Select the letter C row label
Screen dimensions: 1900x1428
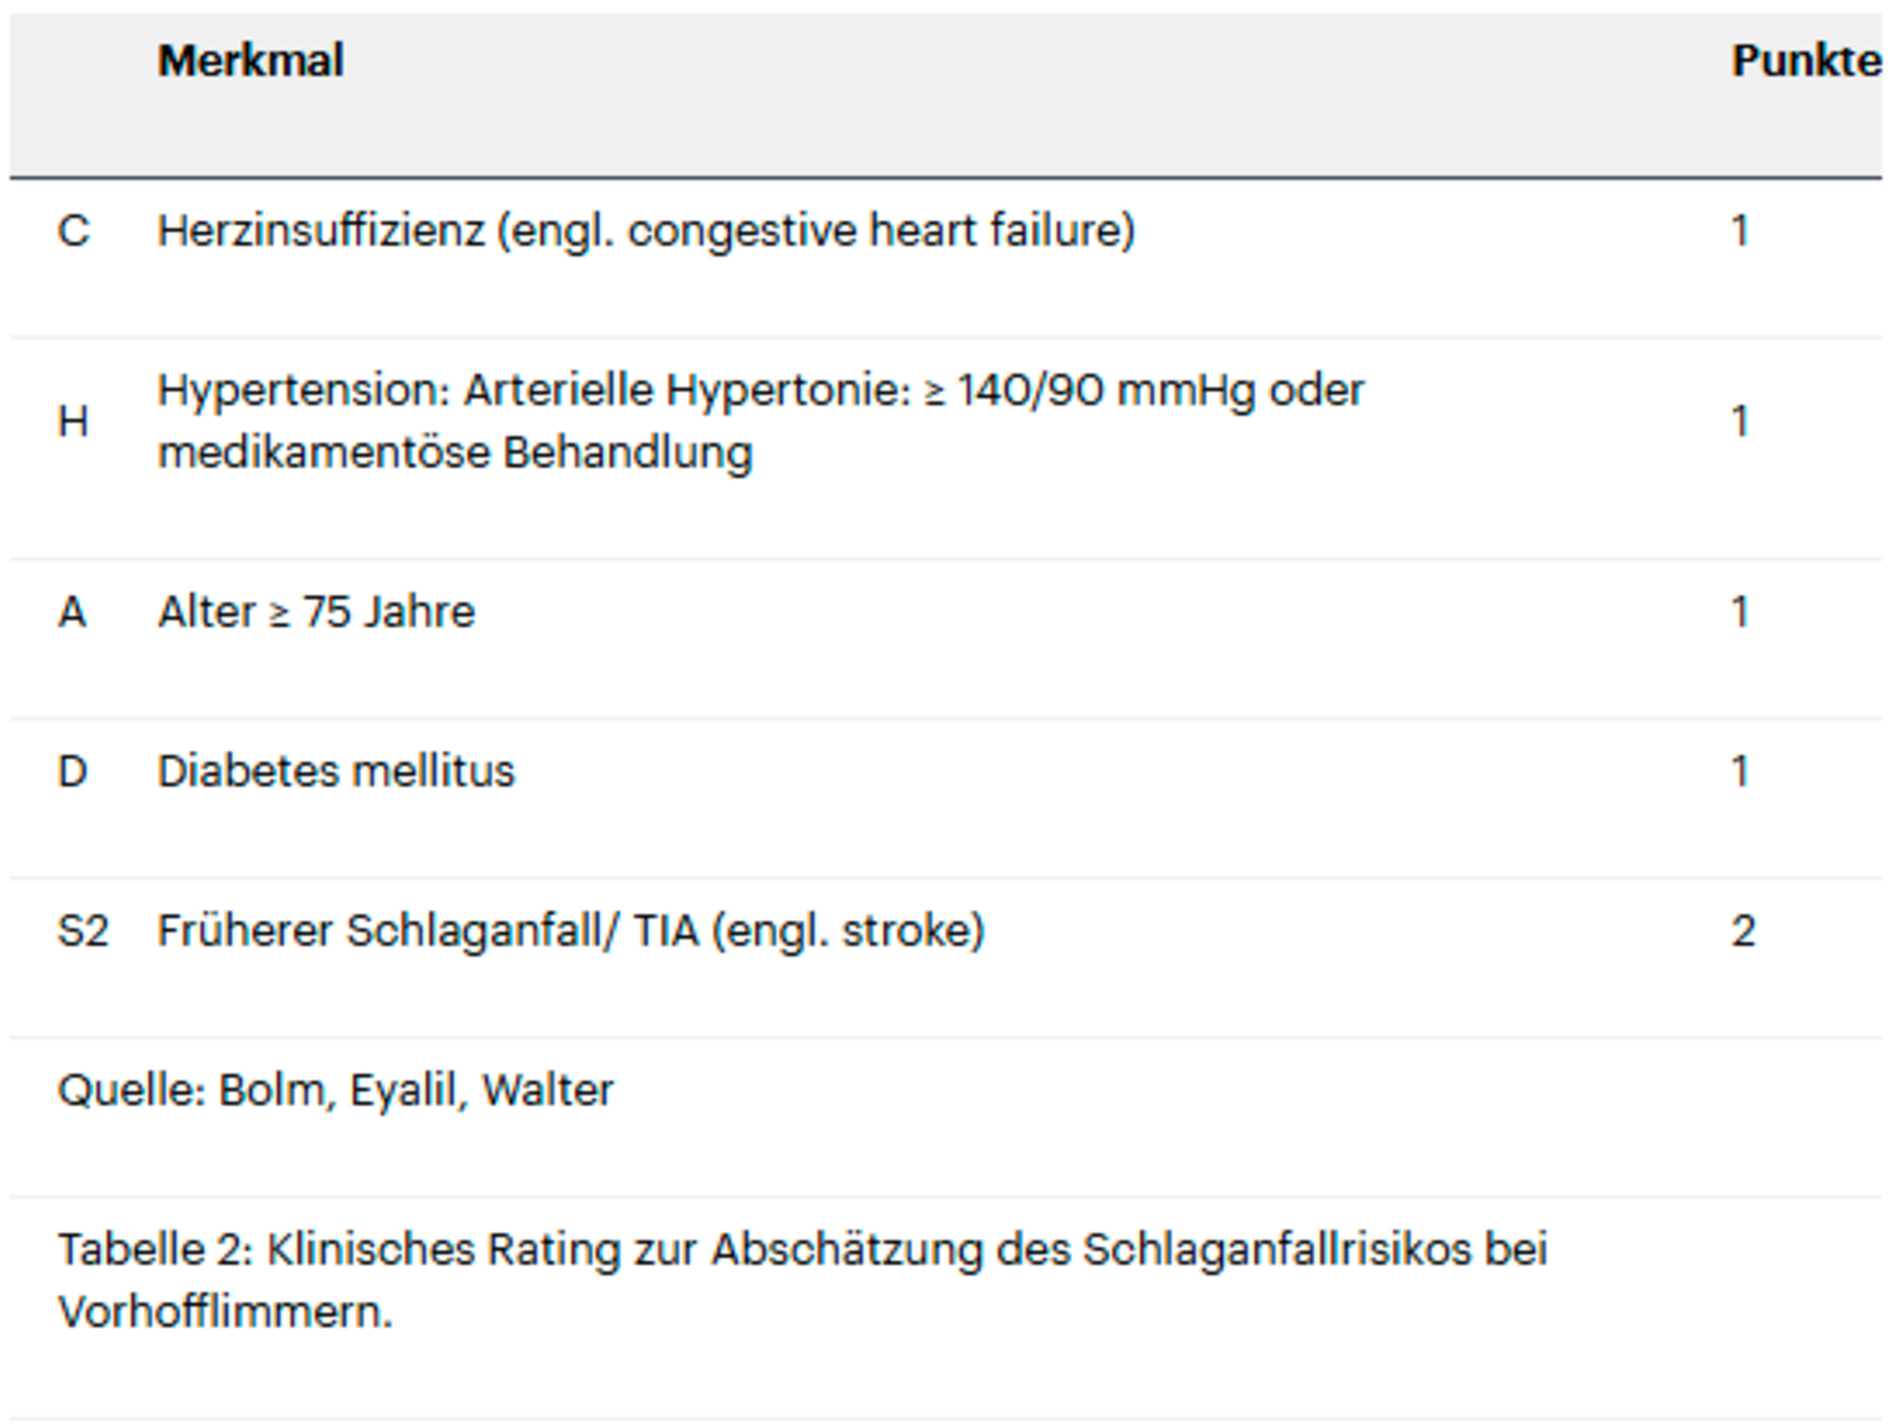click(x=74, y=231)
